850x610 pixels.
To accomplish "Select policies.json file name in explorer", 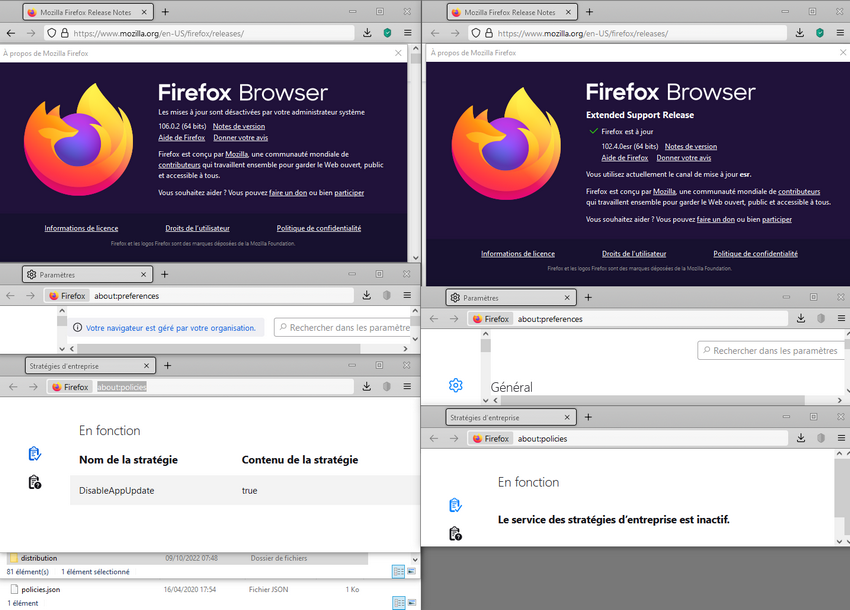I will click(x=41, y=589).
